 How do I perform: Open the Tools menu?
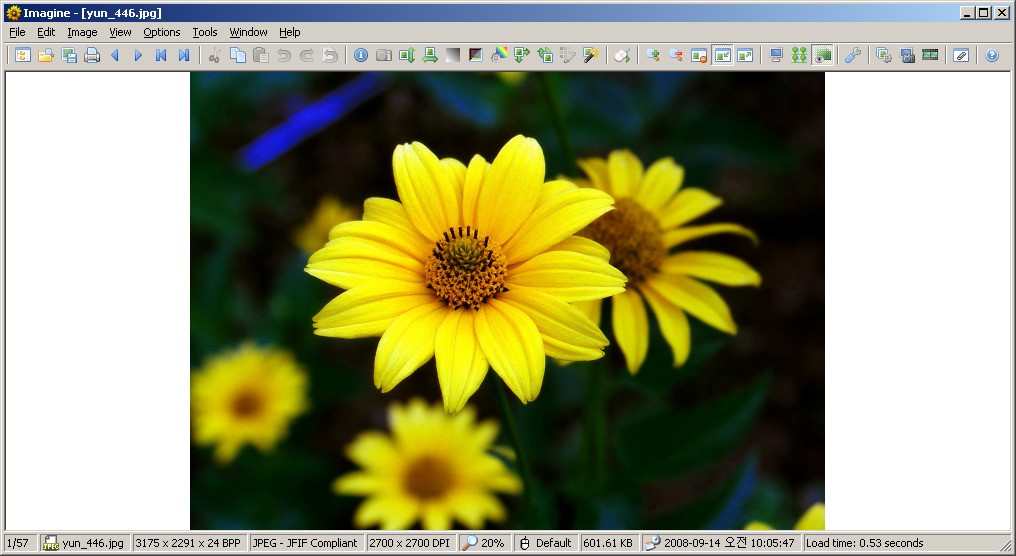click(205, 32)
